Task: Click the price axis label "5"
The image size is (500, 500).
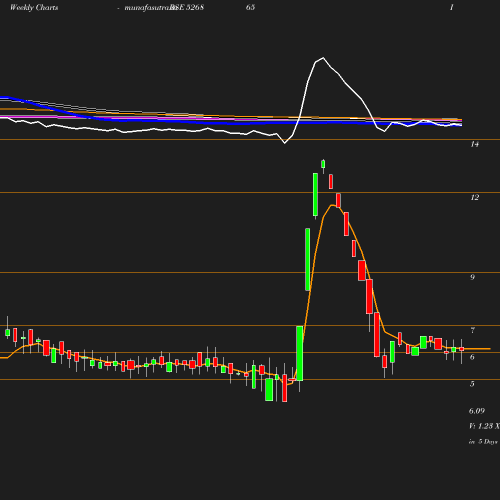Action: (x=472, y=384)
